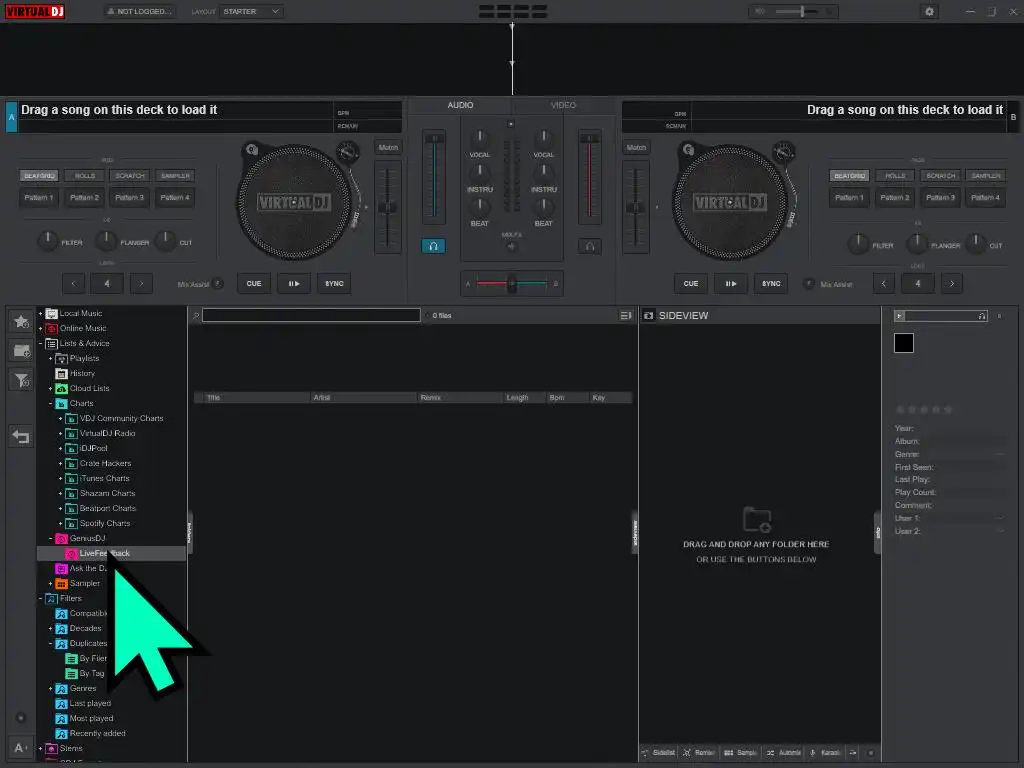Viewport: 1024px width, 768px height.
Task: Click the History folder icon
Action: (61, 374)
